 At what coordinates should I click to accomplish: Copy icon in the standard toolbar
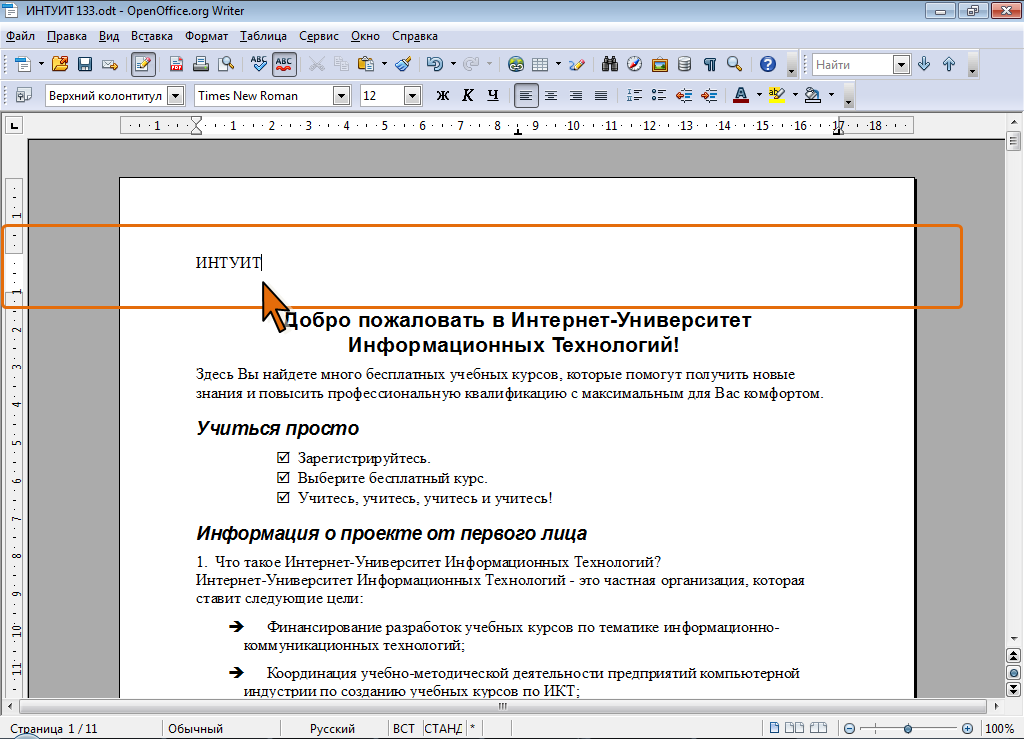342,64
